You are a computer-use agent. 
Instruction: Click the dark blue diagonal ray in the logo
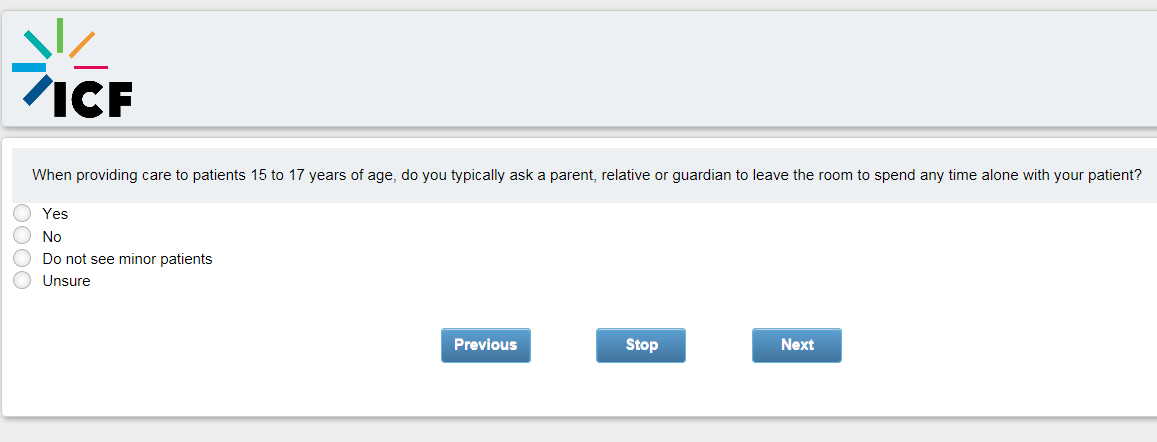pyautogui.click(x=36, y=90)
